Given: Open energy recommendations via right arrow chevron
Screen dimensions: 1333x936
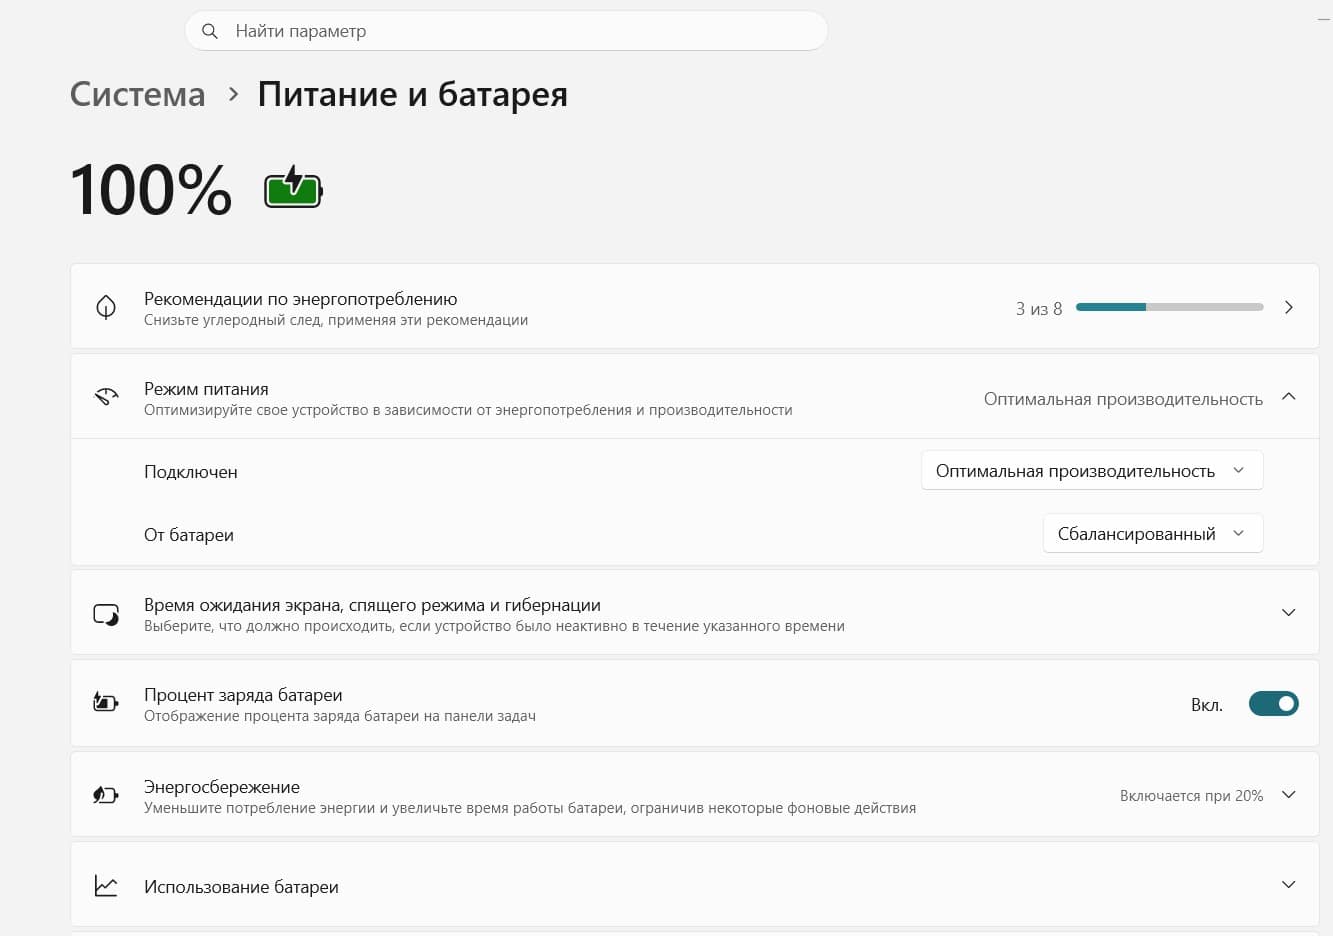Looking at the screenshot, I should pyautogui.click(x=1289, y=307).
